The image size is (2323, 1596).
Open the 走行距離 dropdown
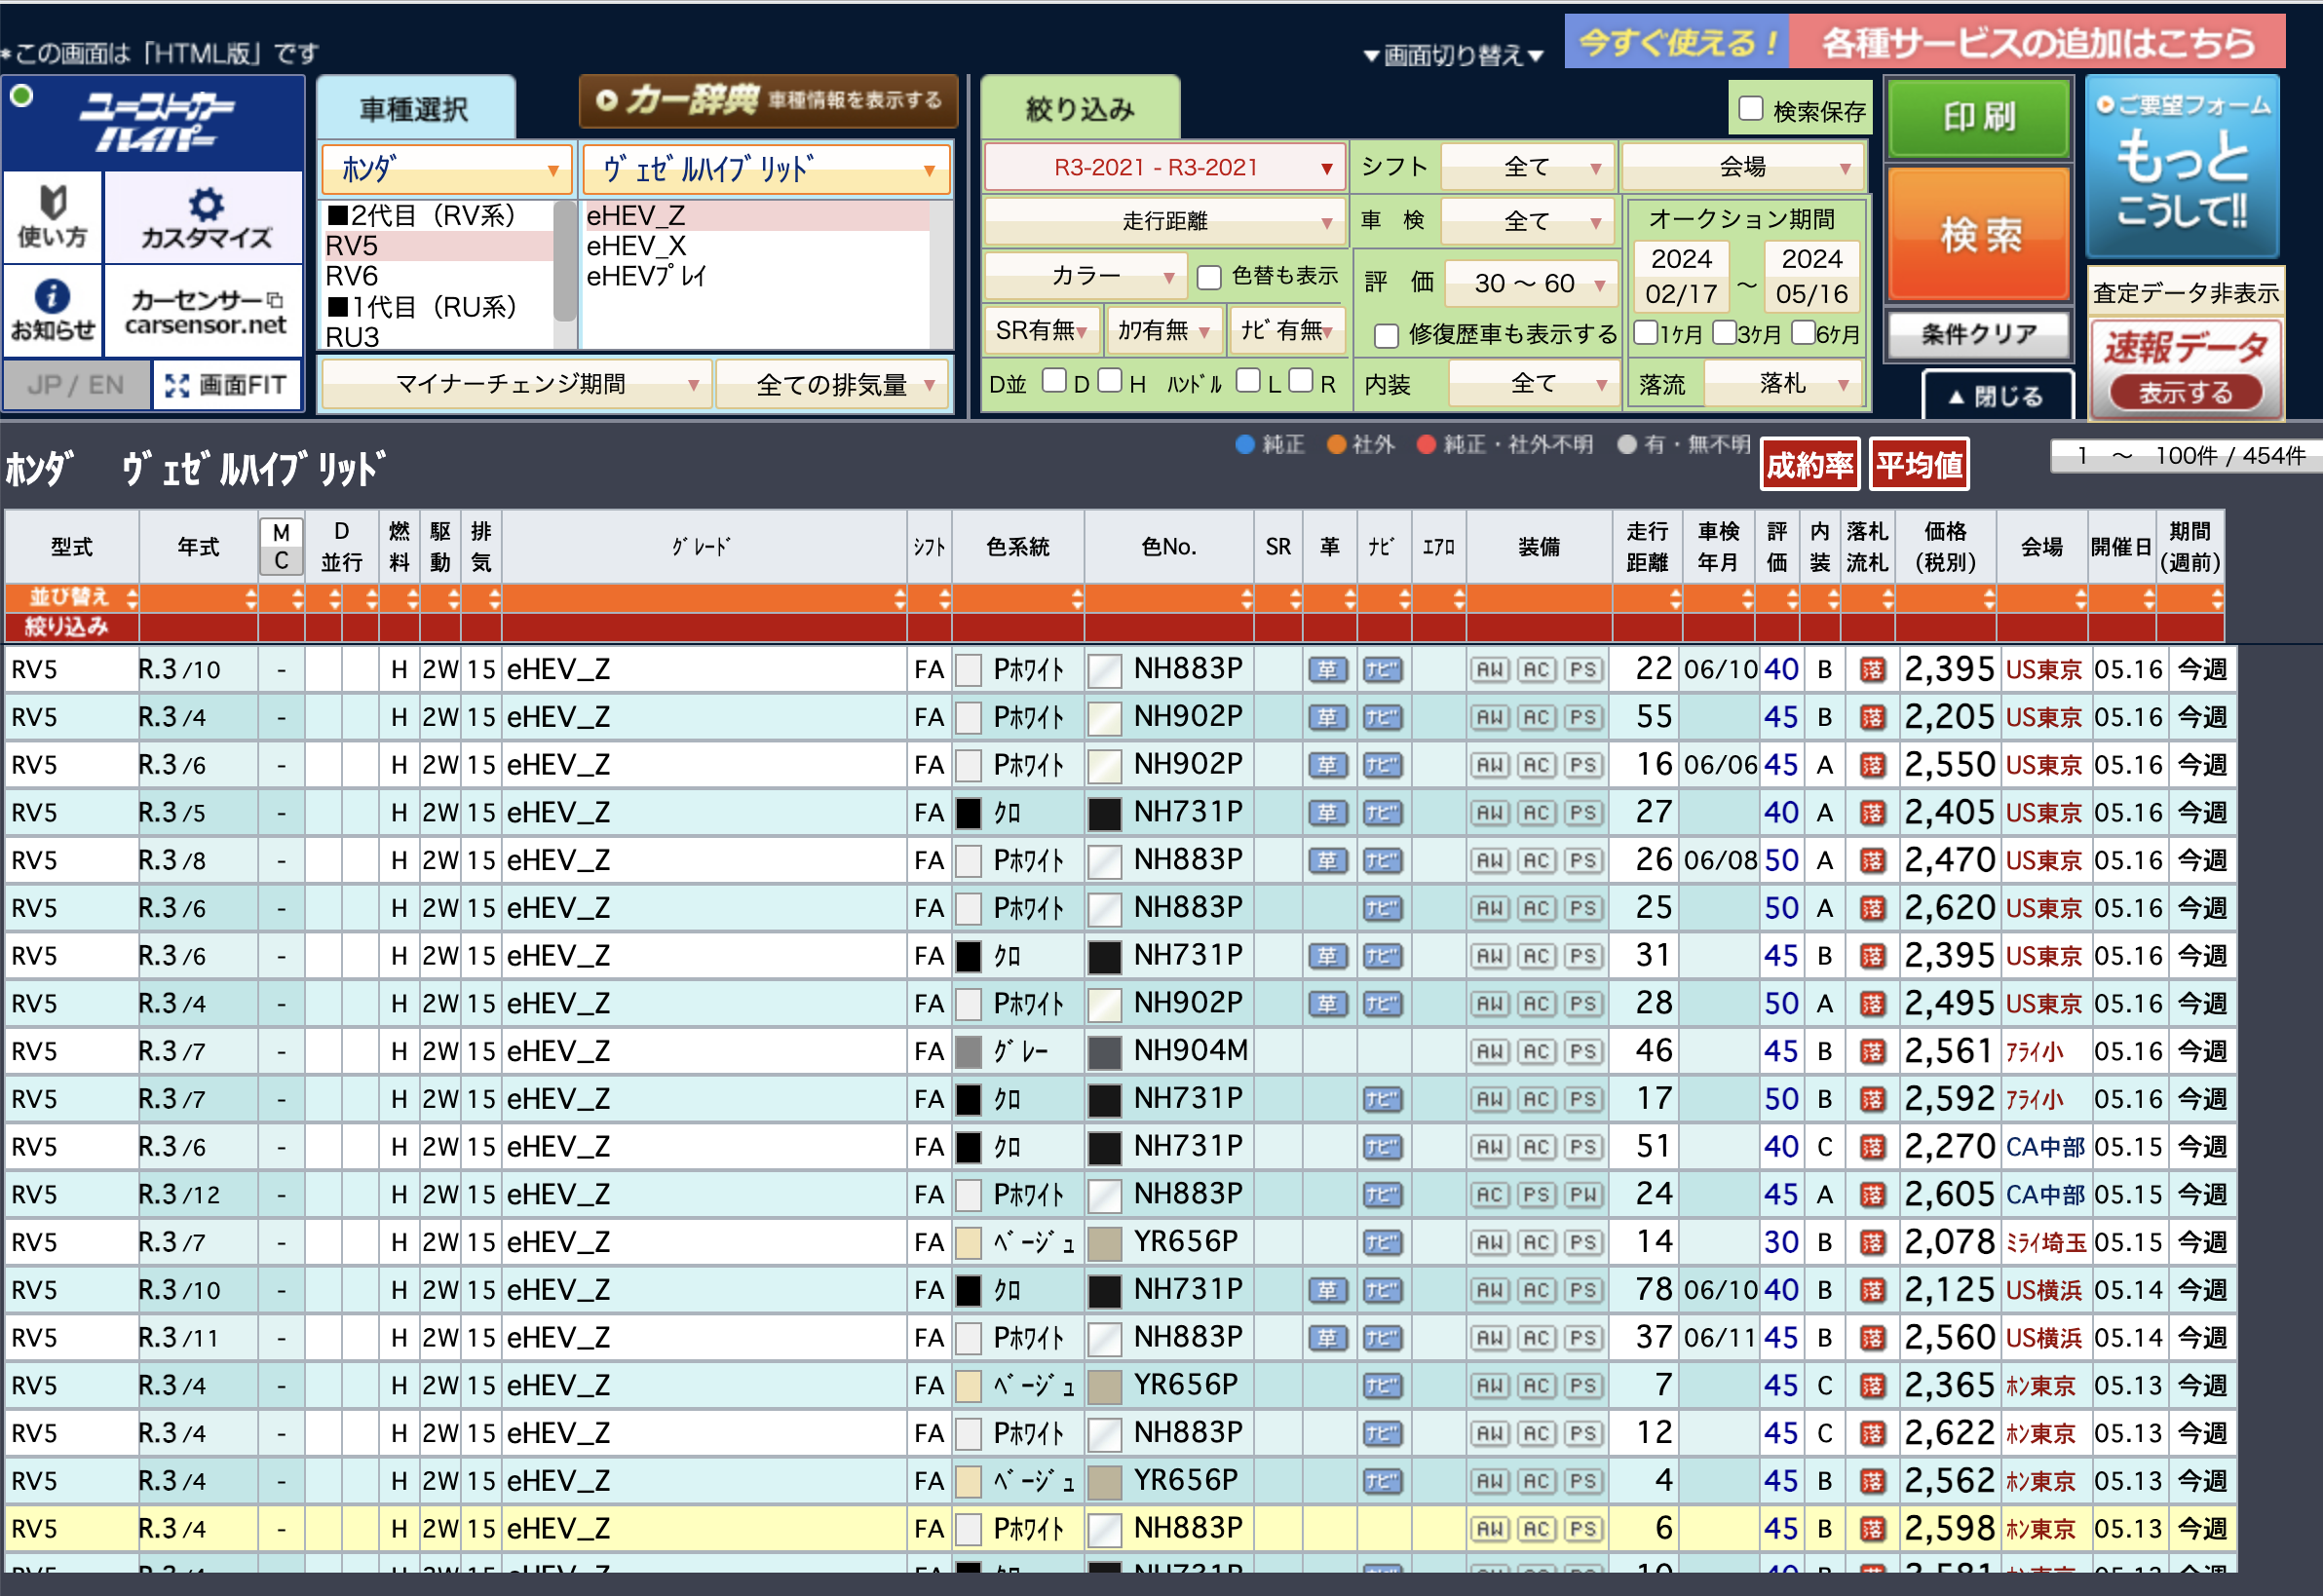click(1164, 221)
